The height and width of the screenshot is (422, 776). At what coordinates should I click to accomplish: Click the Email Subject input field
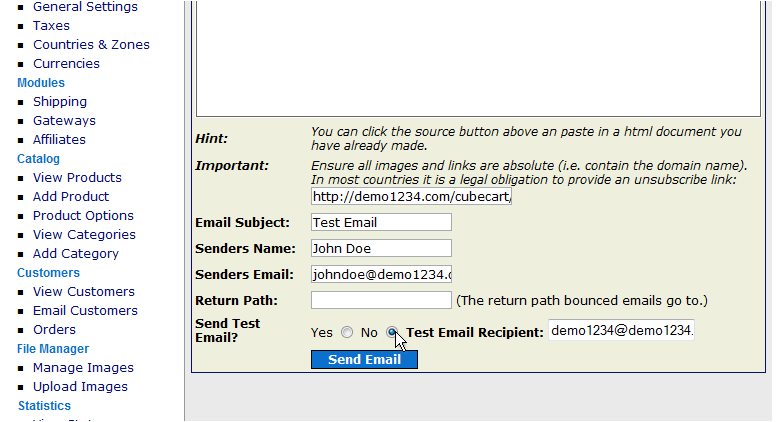coord(381,222)
